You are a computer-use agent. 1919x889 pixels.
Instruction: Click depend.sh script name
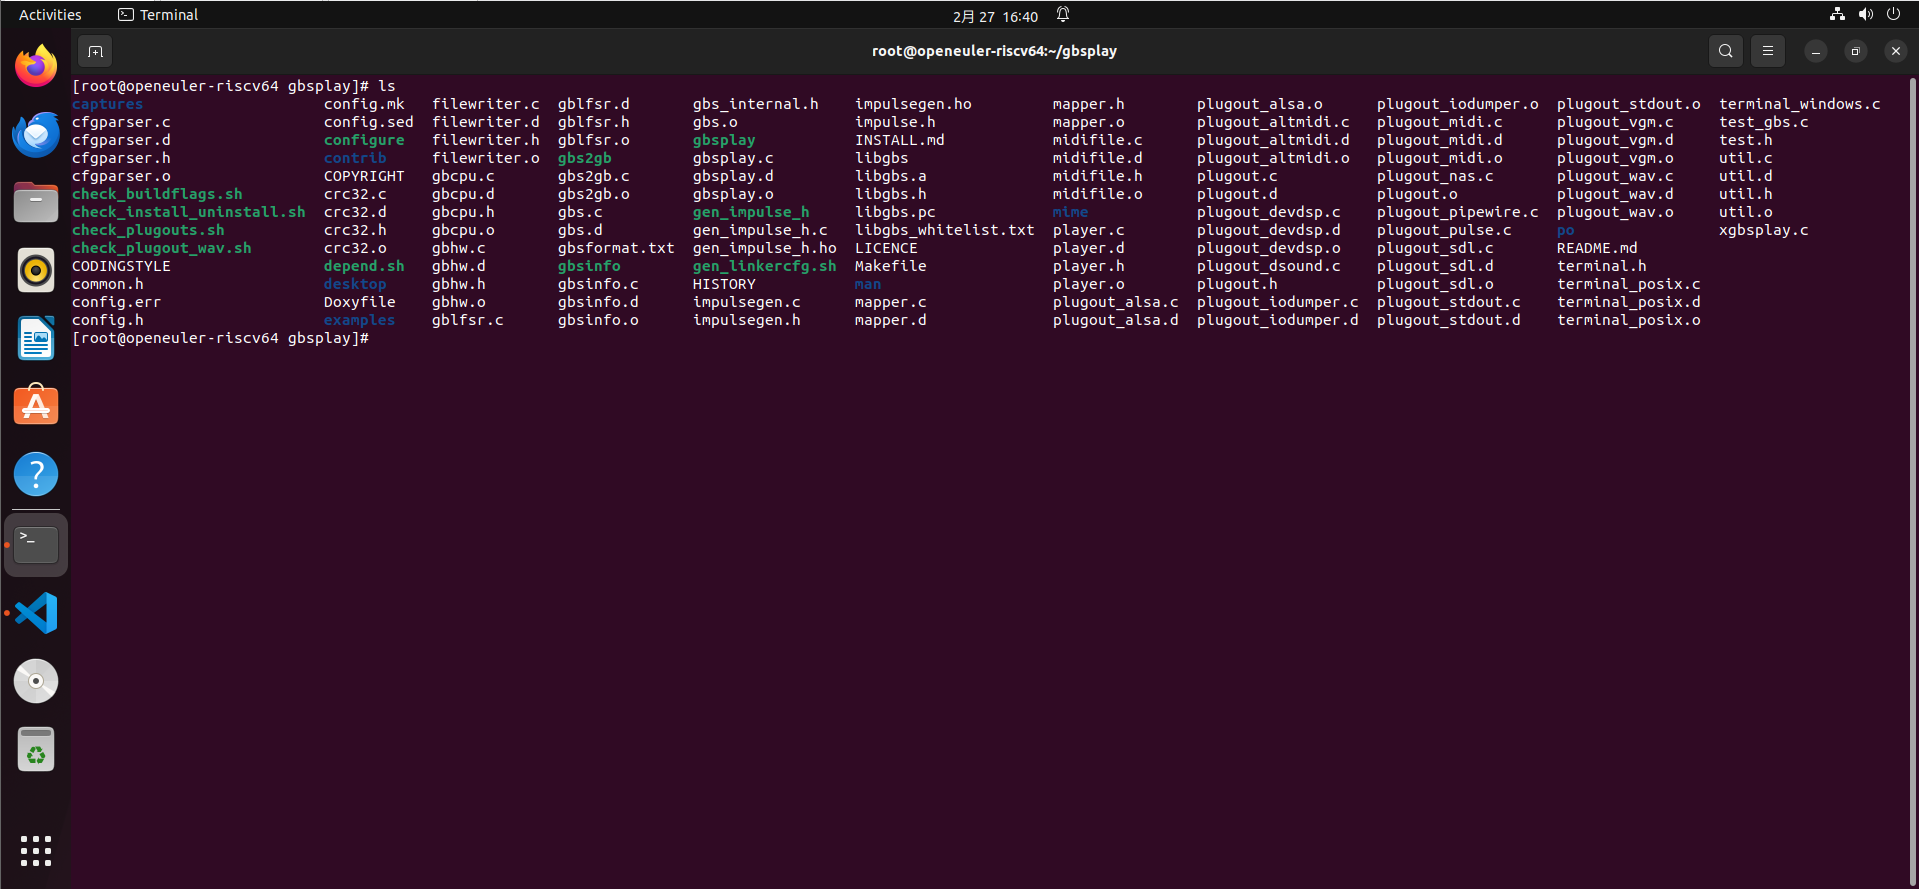[x=364, y=266]
